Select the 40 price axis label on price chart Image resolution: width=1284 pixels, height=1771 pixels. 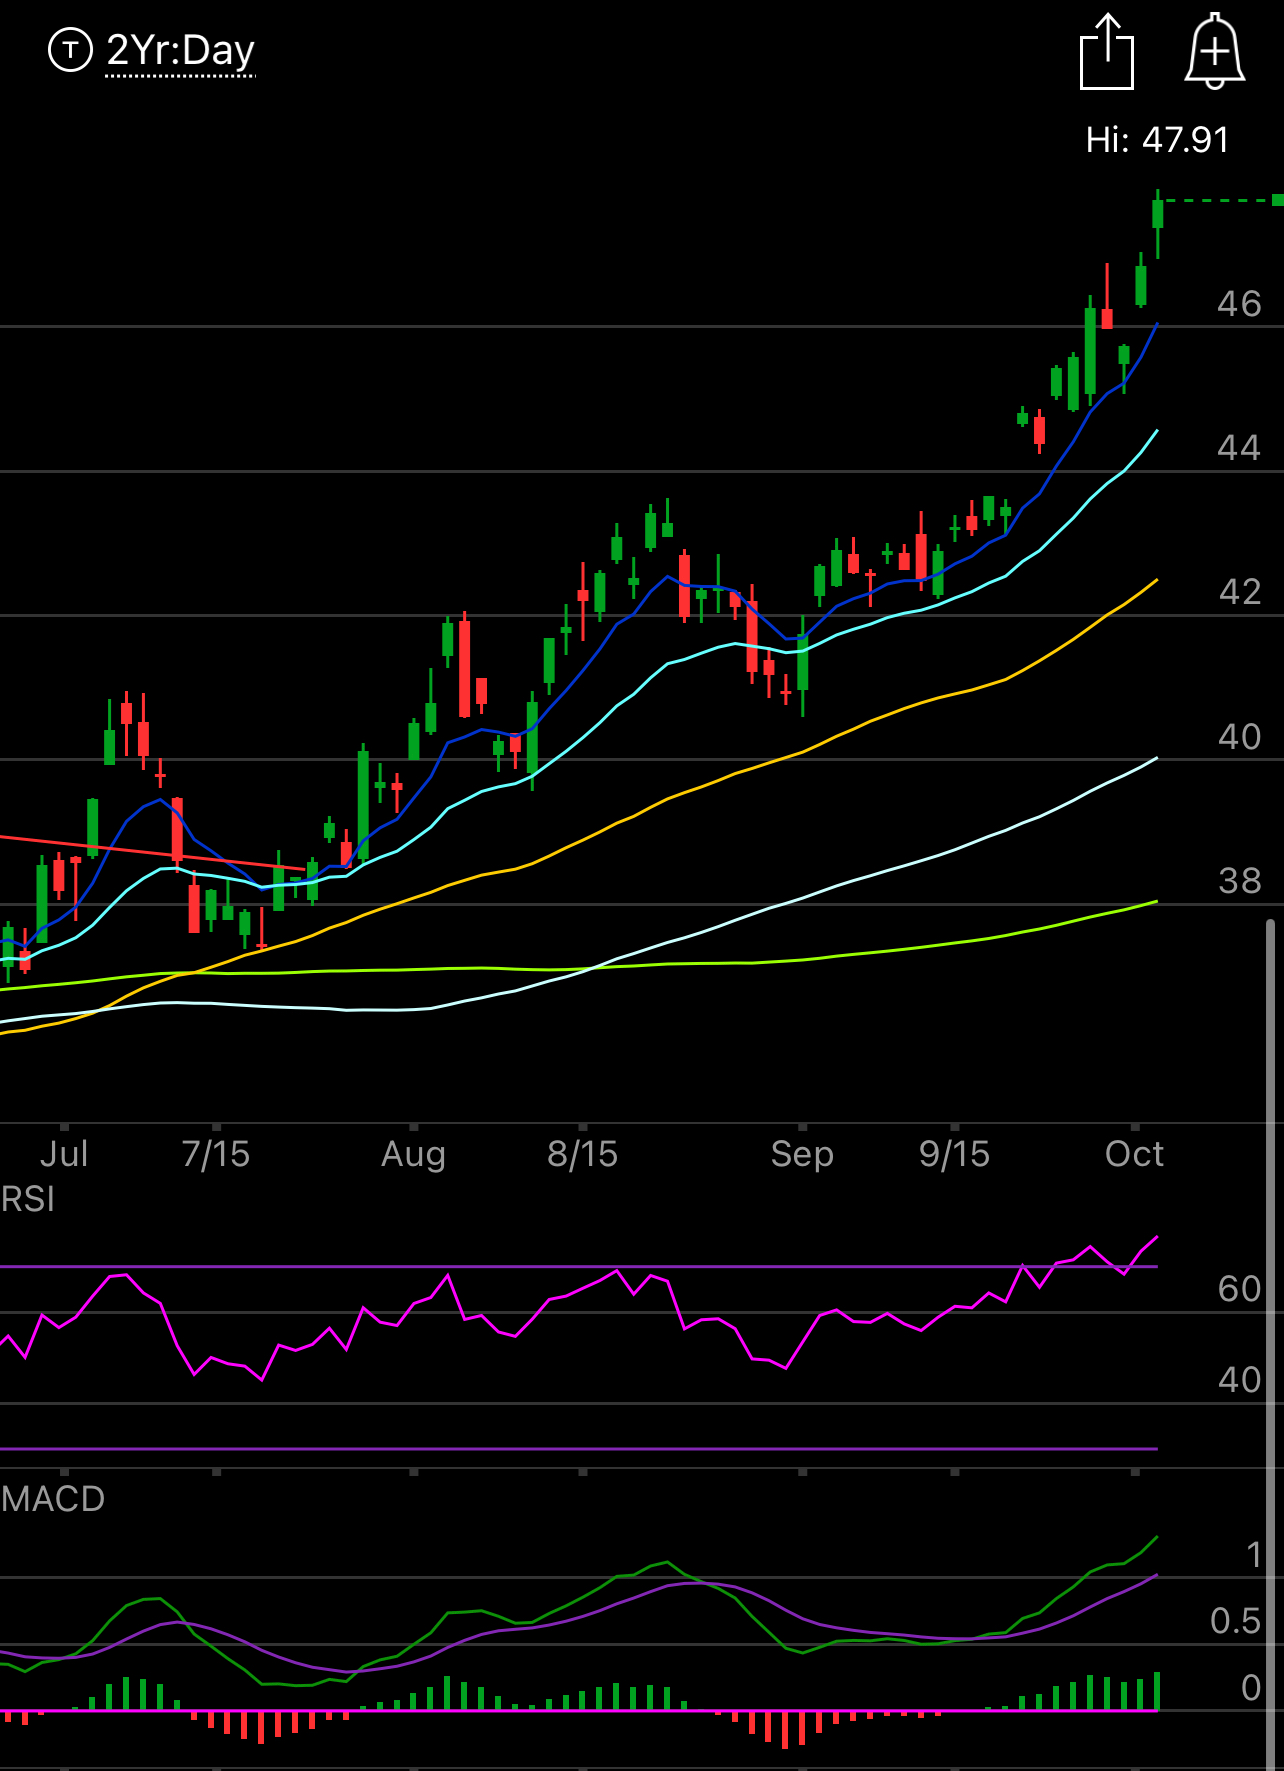[x=1239, y=737]
